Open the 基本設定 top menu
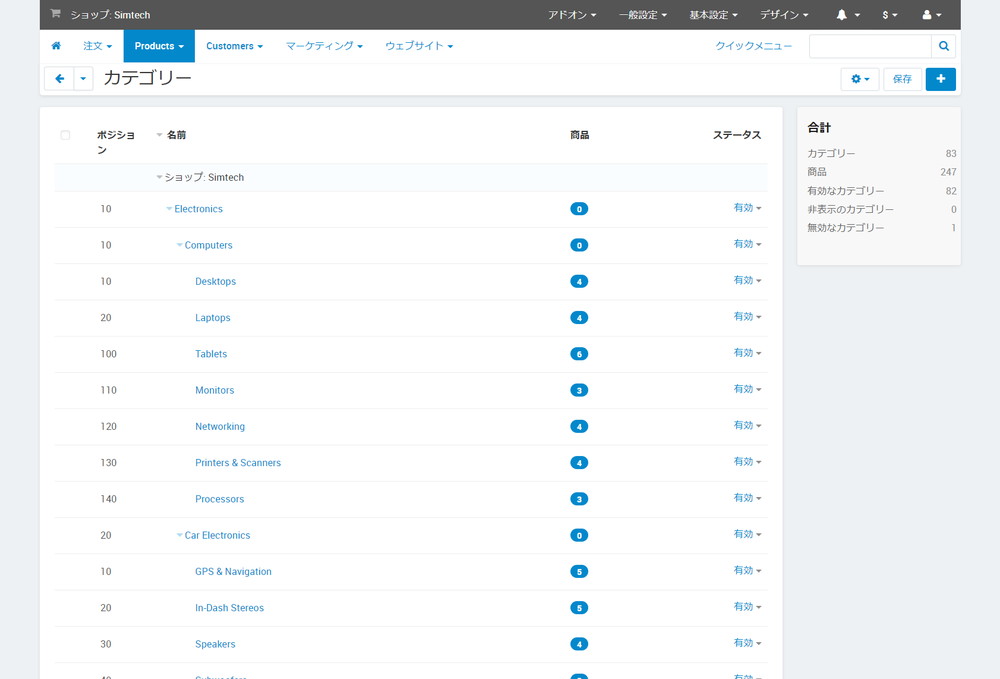 (713, 15)
